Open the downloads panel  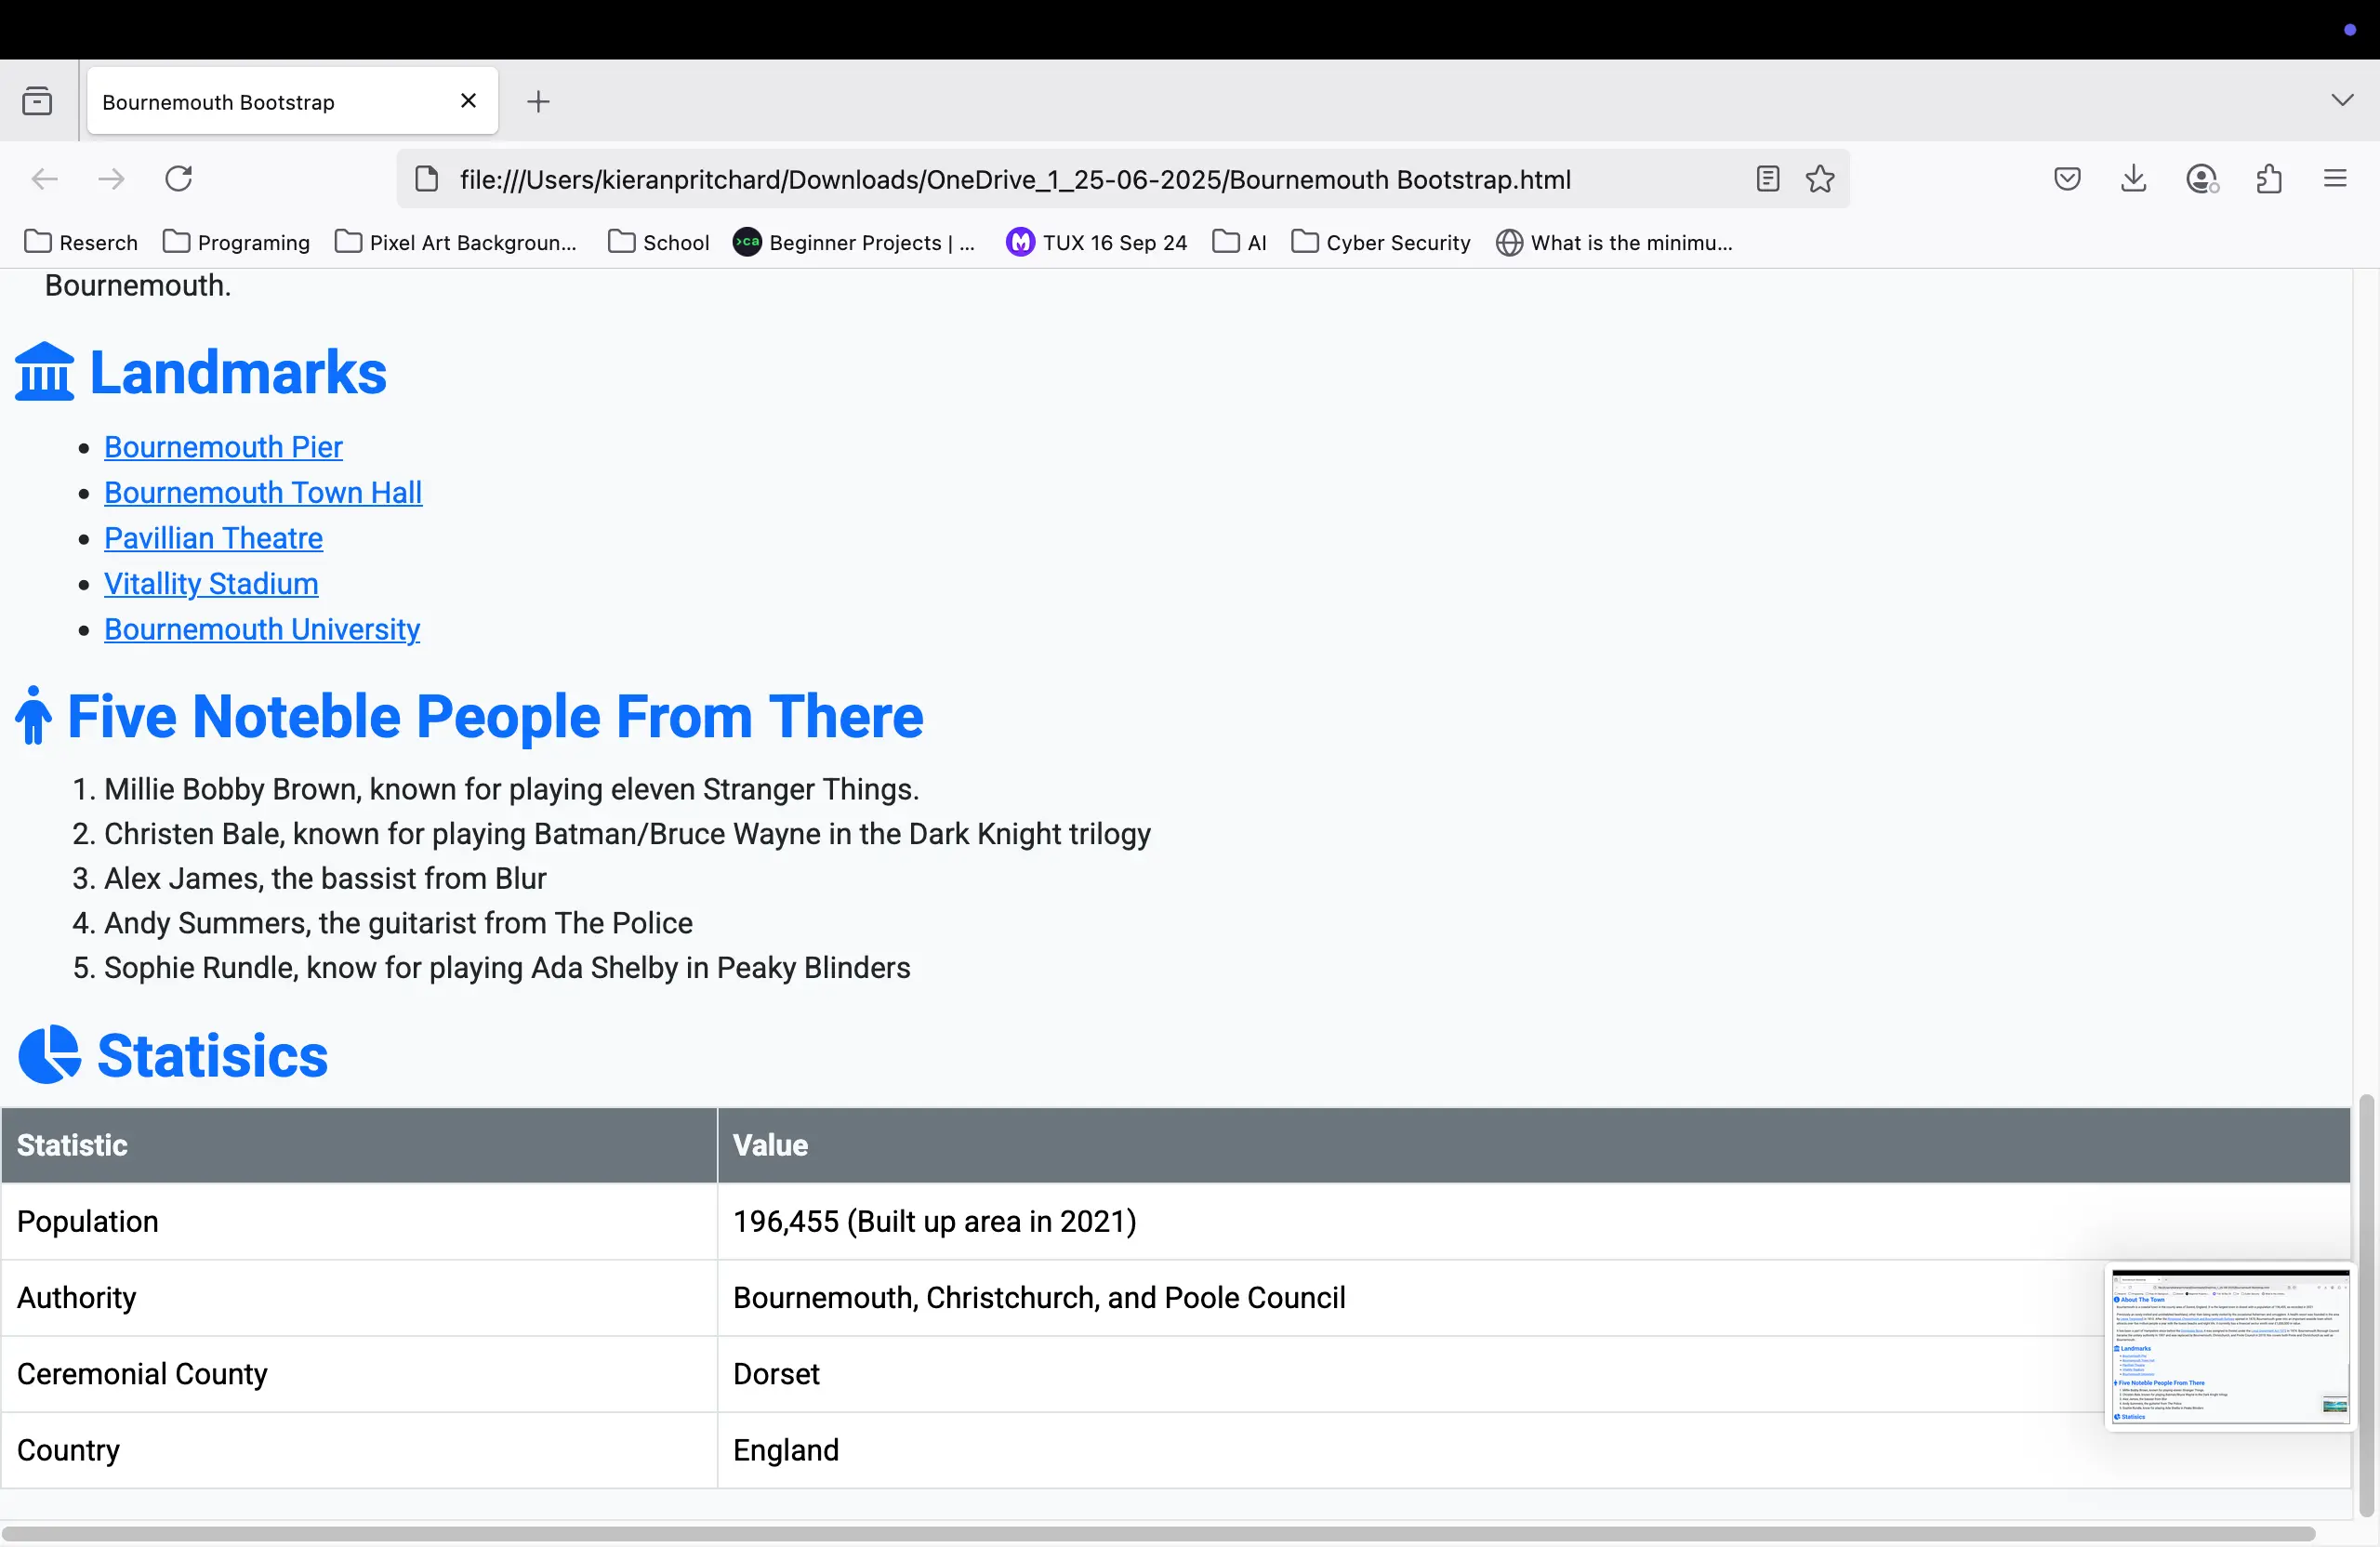pos(2134,179)
